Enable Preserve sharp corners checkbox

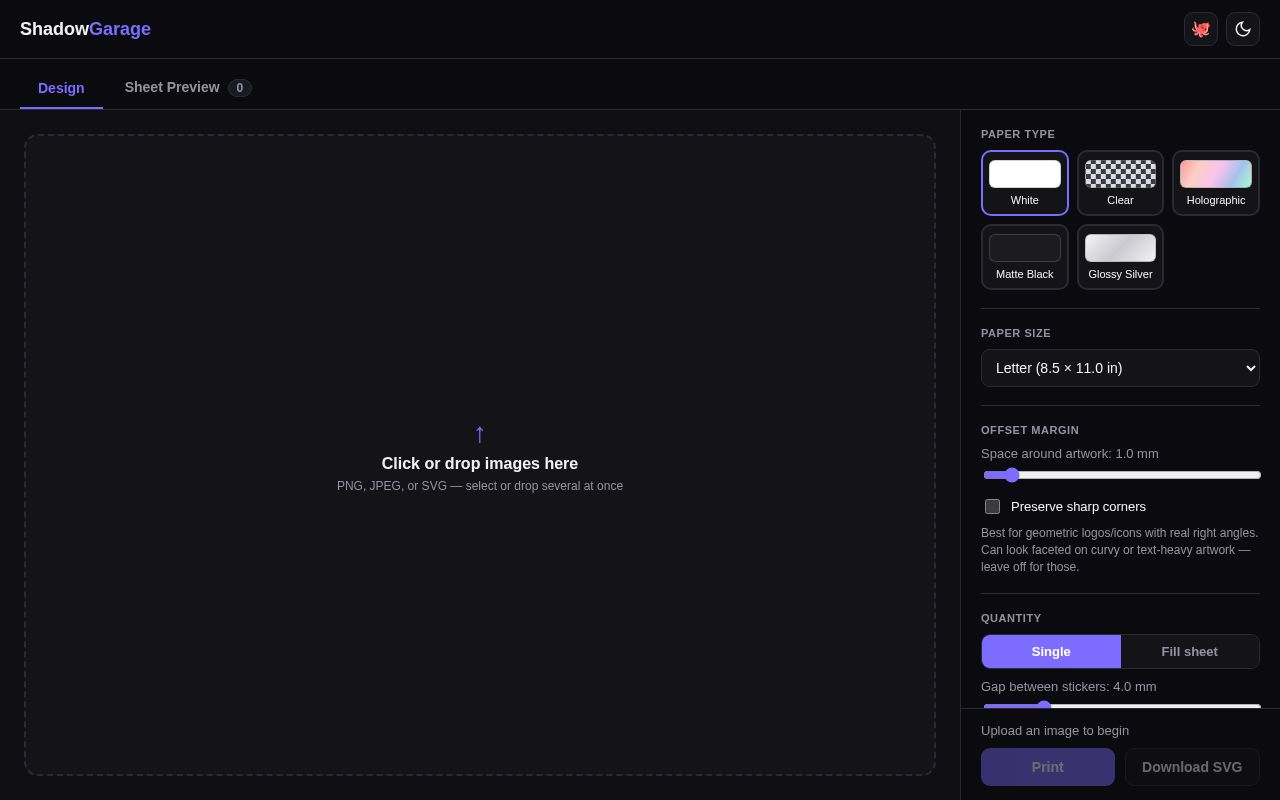[x=992, y=506]
